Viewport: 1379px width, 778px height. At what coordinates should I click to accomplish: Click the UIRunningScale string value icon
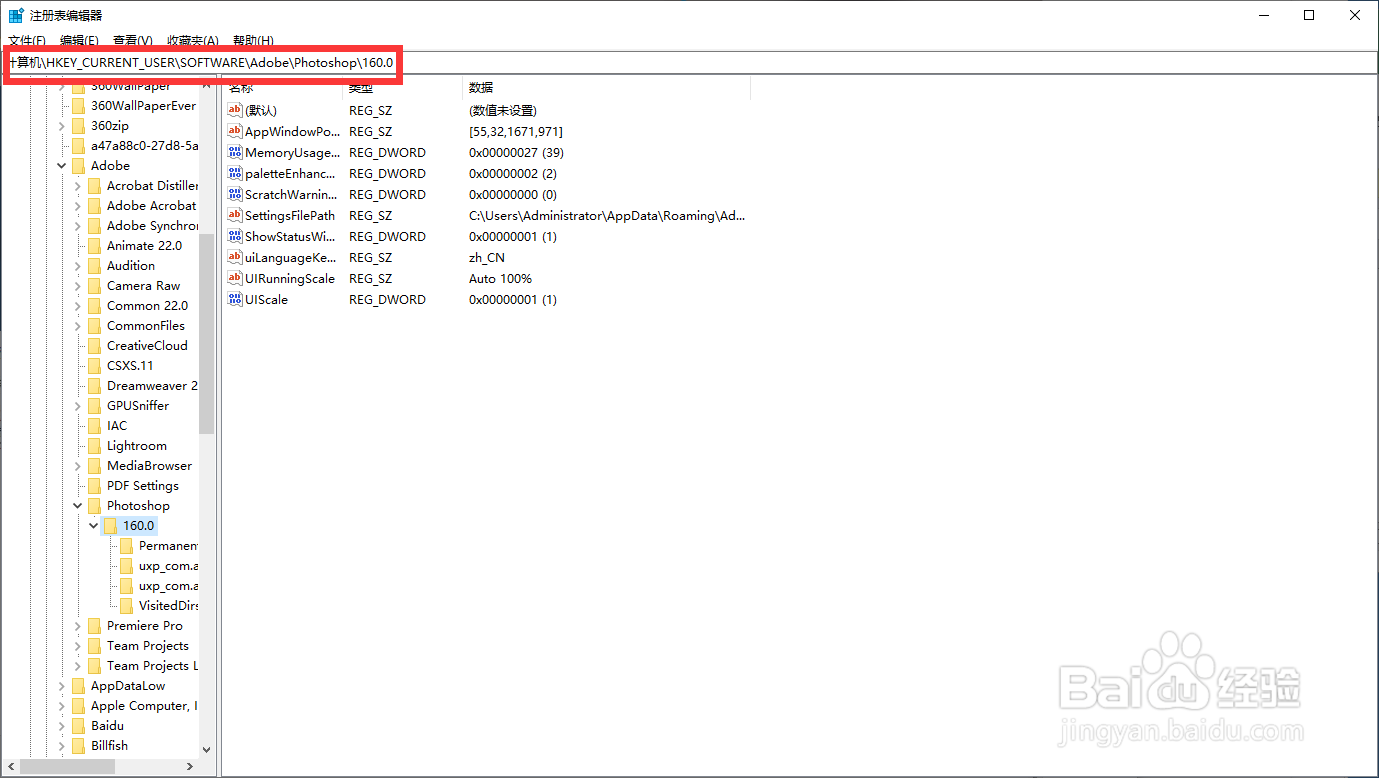tap(235, 279)
